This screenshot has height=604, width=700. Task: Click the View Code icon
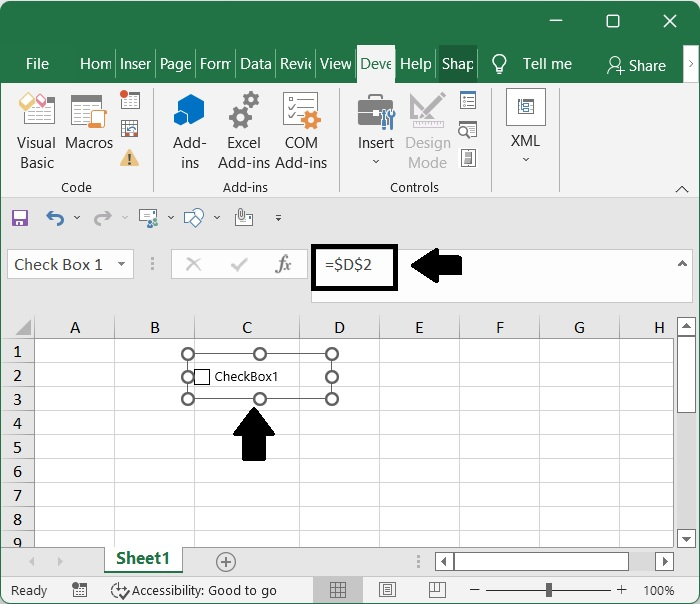[468, 130]
